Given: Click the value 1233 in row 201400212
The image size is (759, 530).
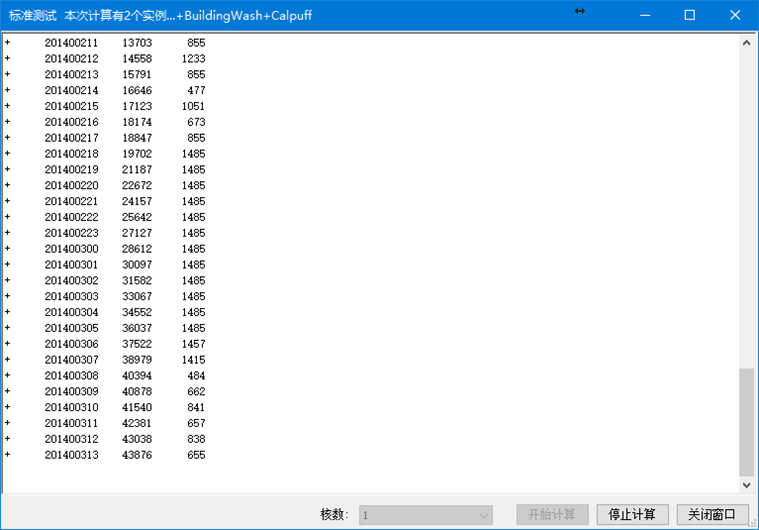Looking at the screenshot, I should coord(193,59).
